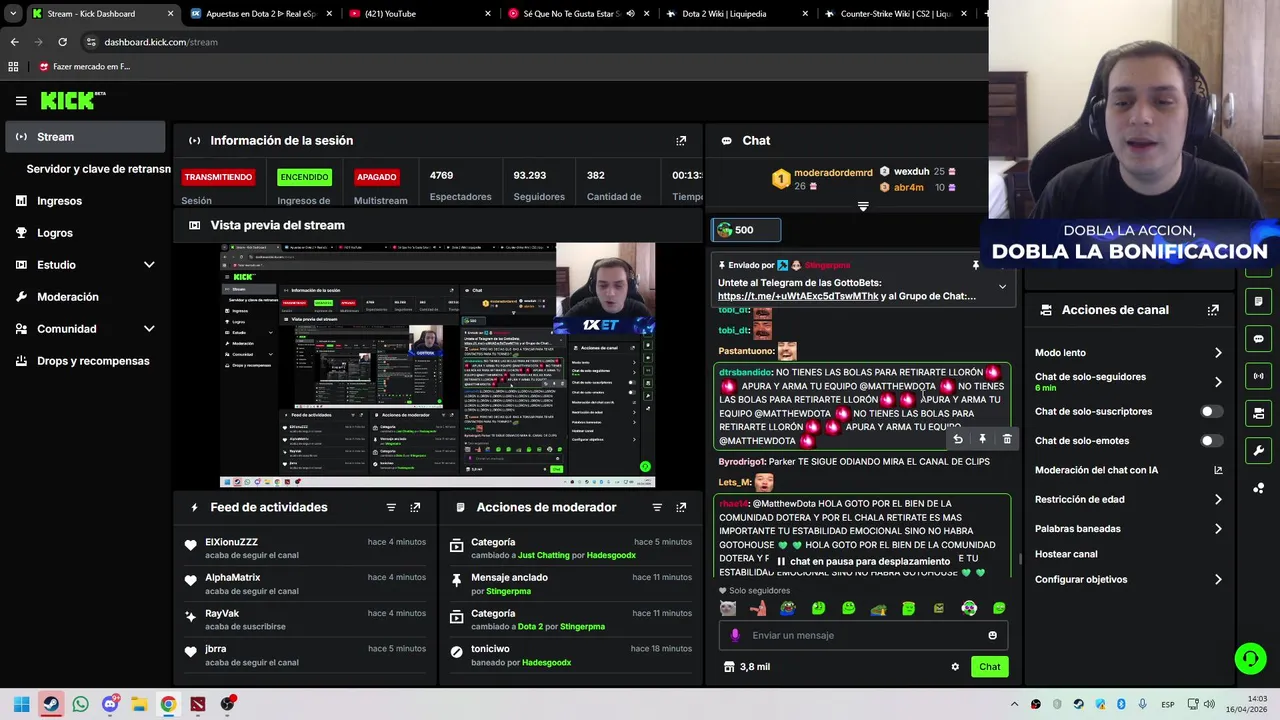
Task: Open the emoji picker in message box
Action: pos(992,635)
